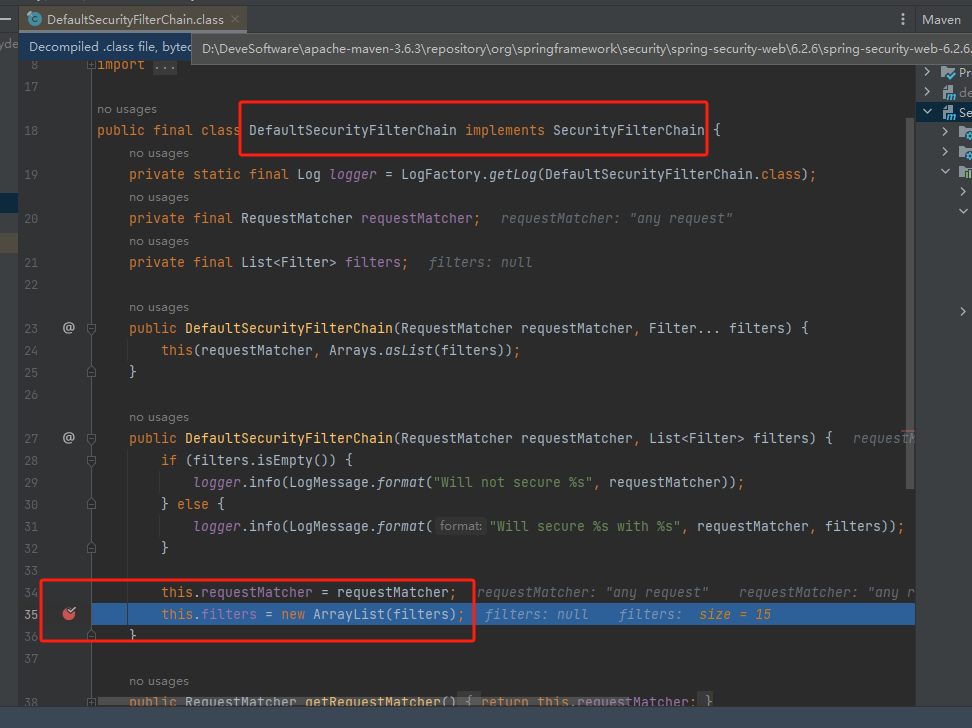
Task: Click the @ annotation icon beside line 27
Action: (x=68, y=437)
